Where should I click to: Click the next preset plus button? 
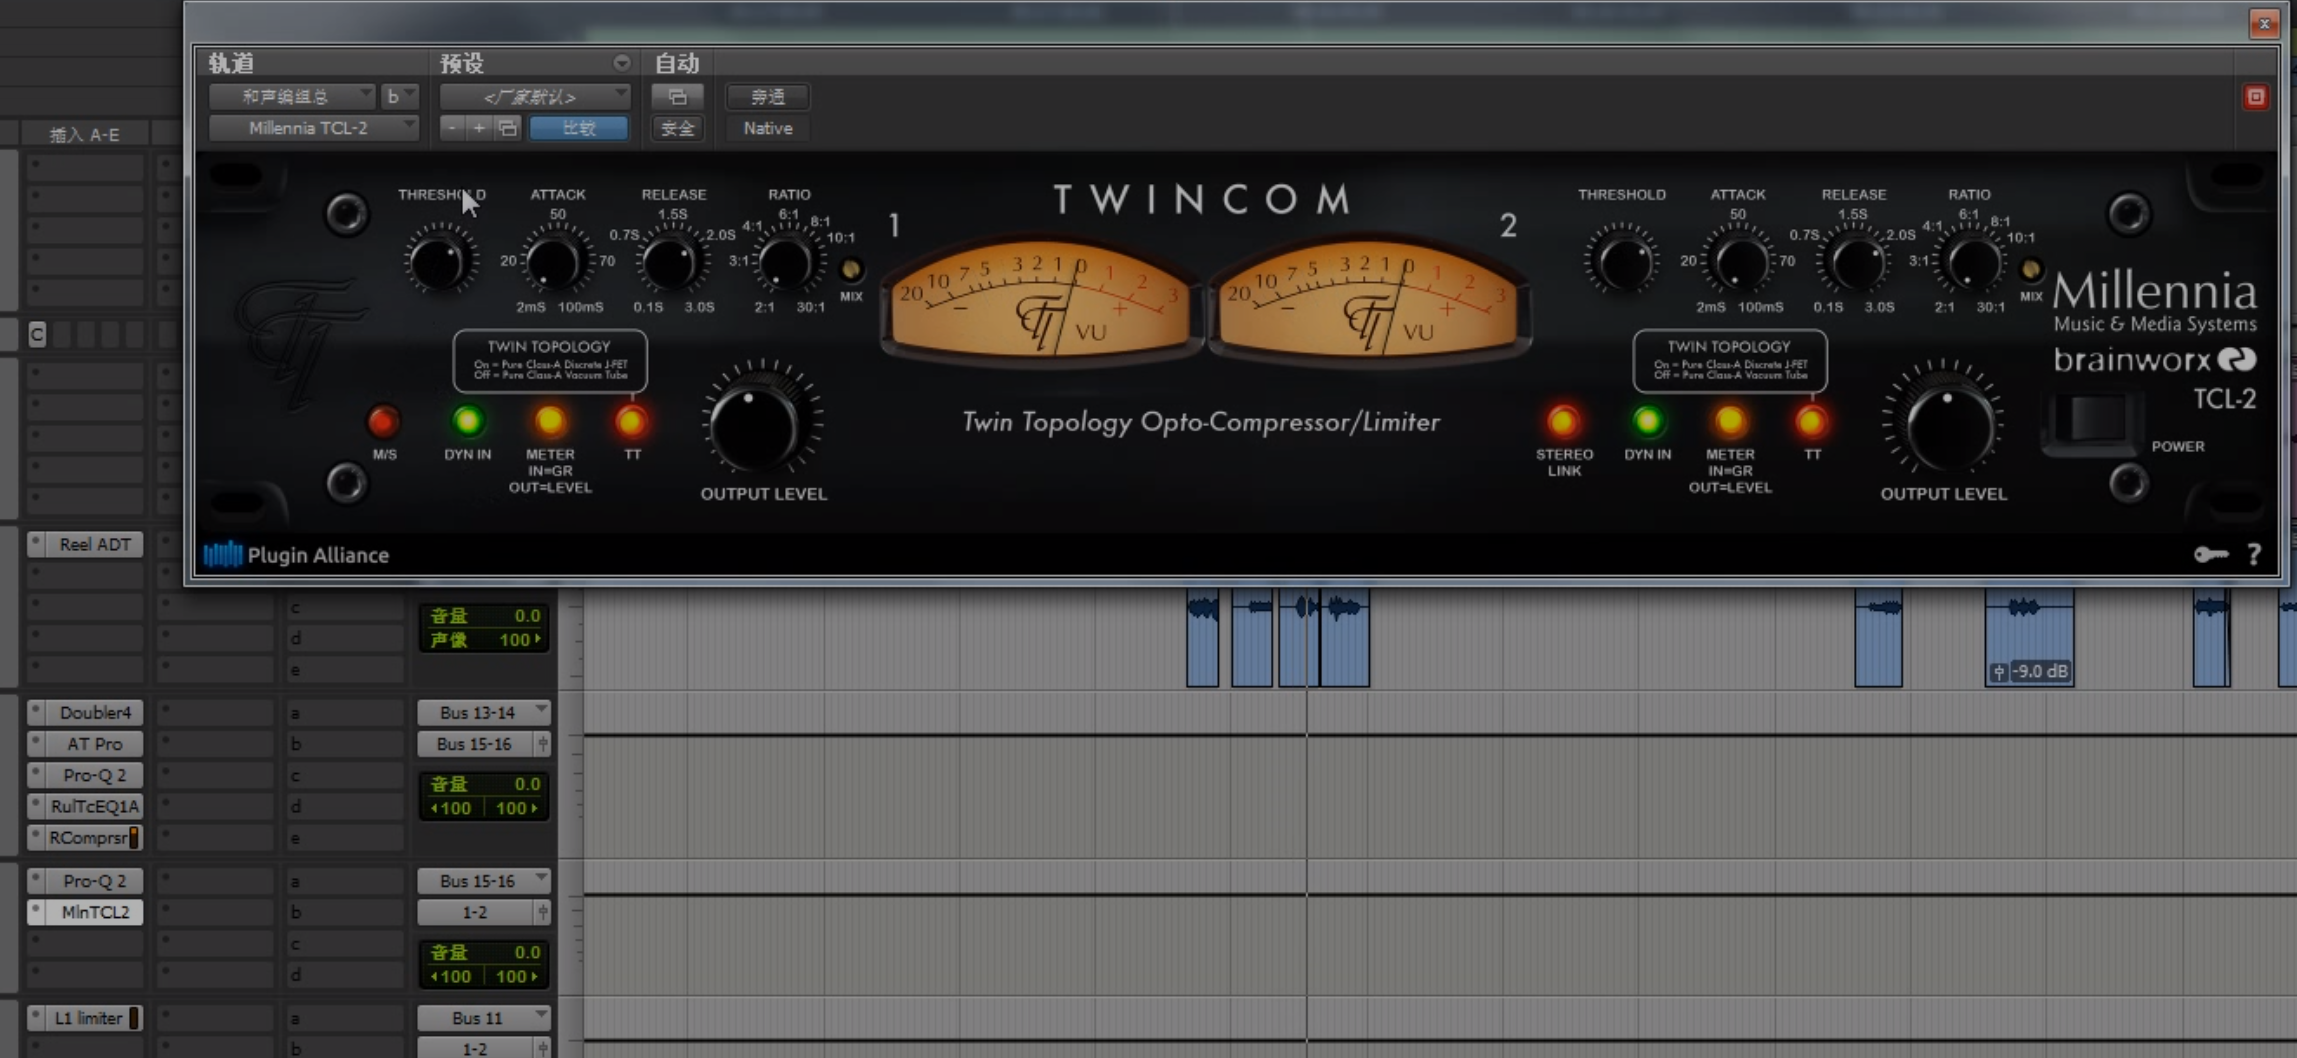(479, 128)
